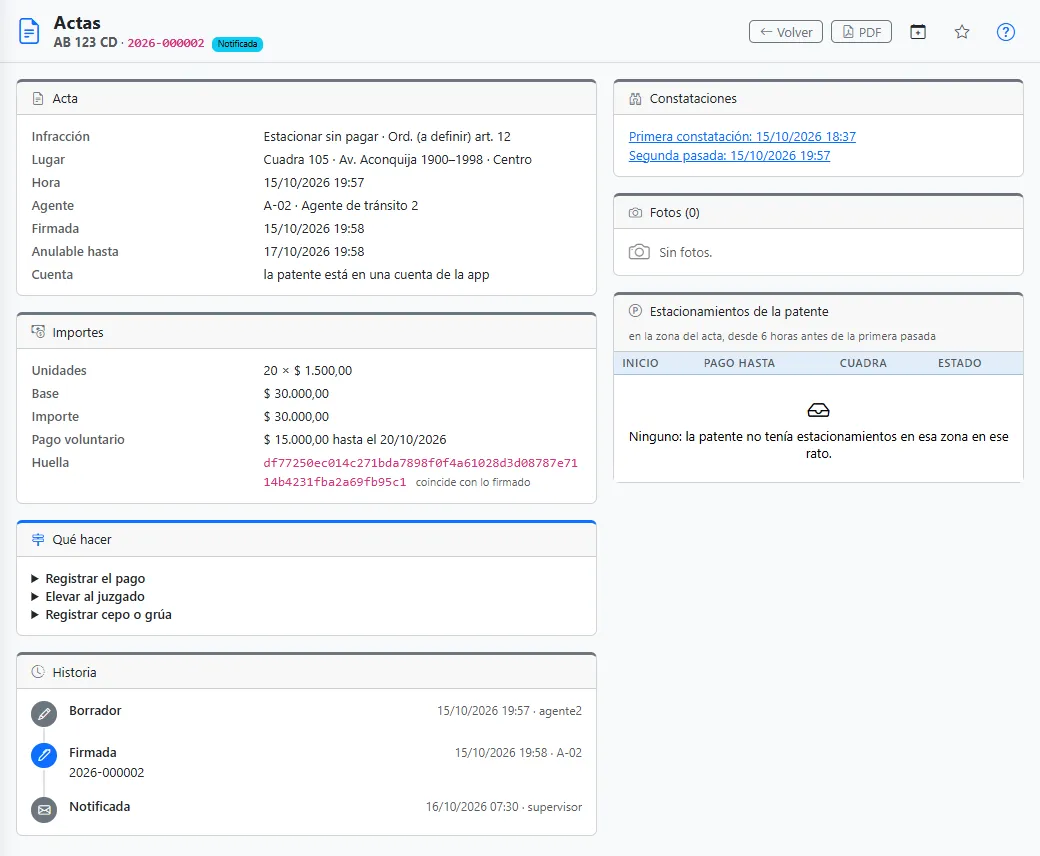The image size is (1040, 856).
Task: Click the INICIO column header
Action: pos(640,363)
